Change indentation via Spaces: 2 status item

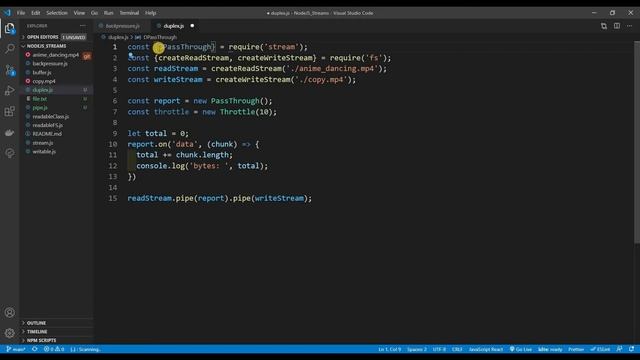[417, 349]
